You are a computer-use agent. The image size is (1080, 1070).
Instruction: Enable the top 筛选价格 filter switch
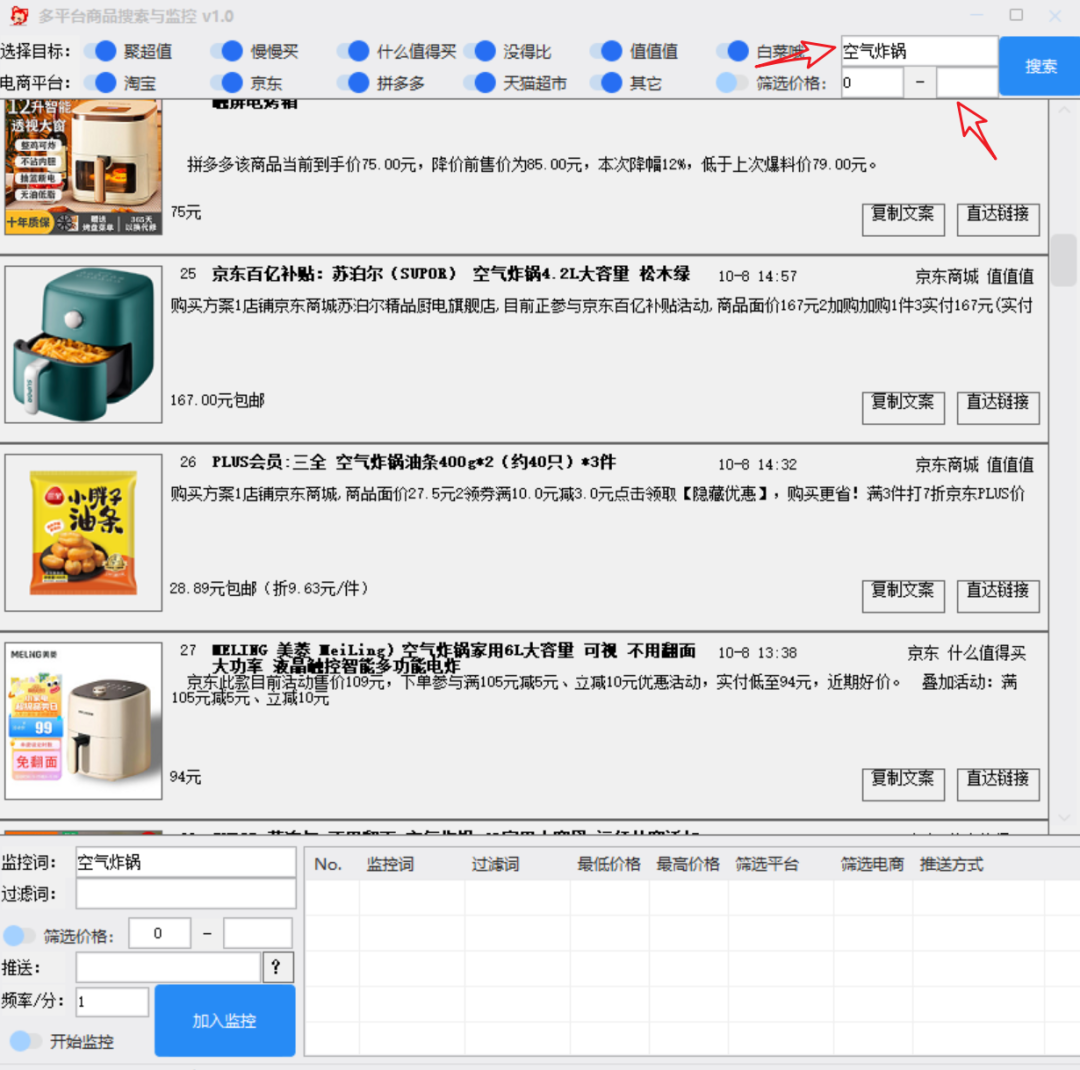(x=732, y=83)
